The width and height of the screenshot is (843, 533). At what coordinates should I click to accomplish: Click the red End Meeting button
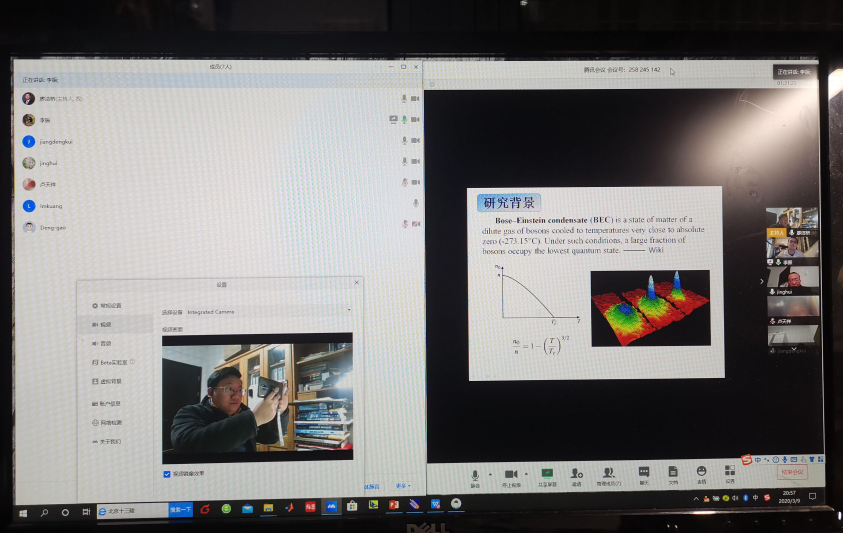pos(791,472)
